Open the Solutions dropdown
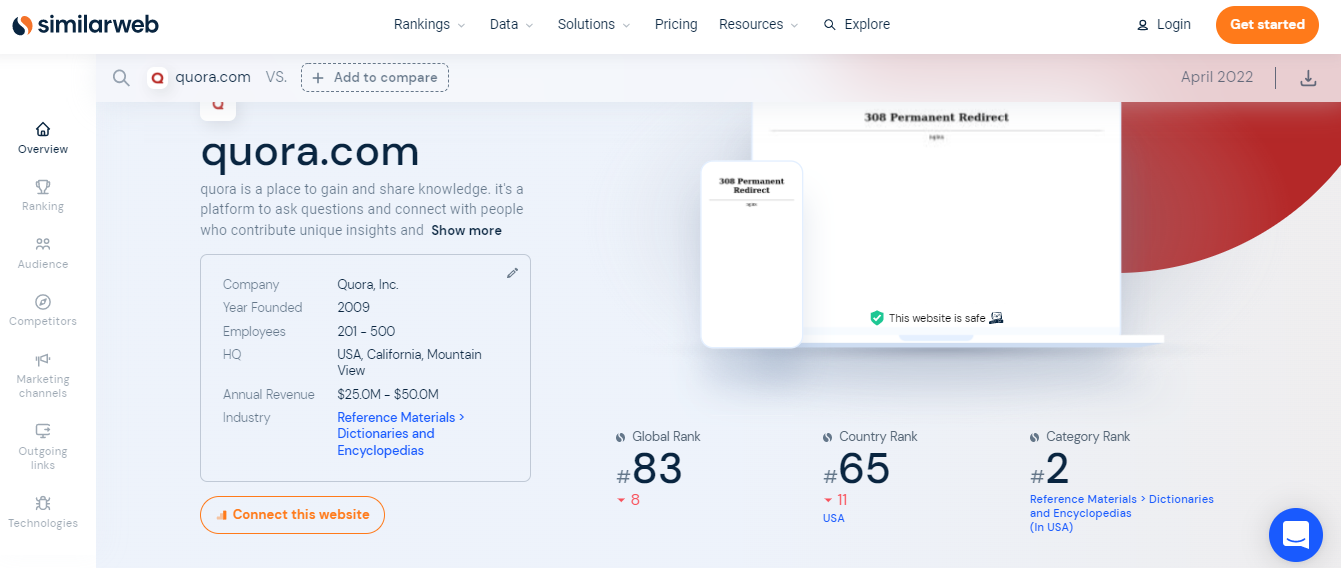This screenshot has width=1341, height=568. 594,24
